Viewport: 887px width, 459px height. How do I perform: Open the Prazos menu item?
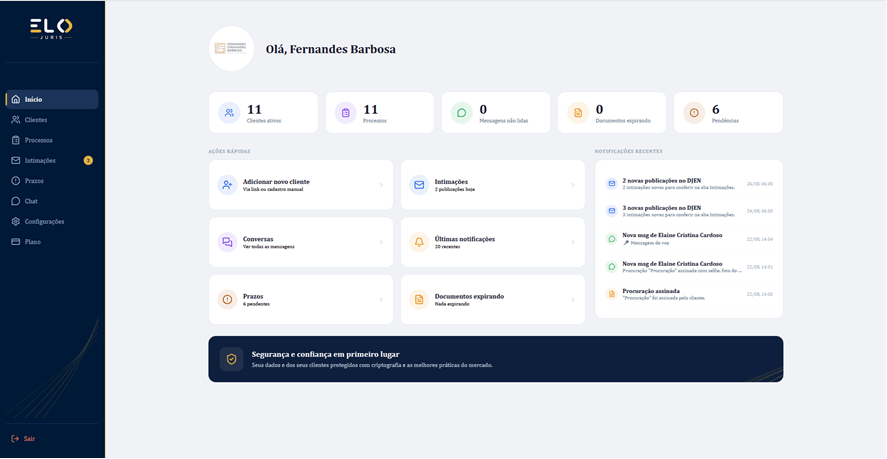tap(52, 181)
